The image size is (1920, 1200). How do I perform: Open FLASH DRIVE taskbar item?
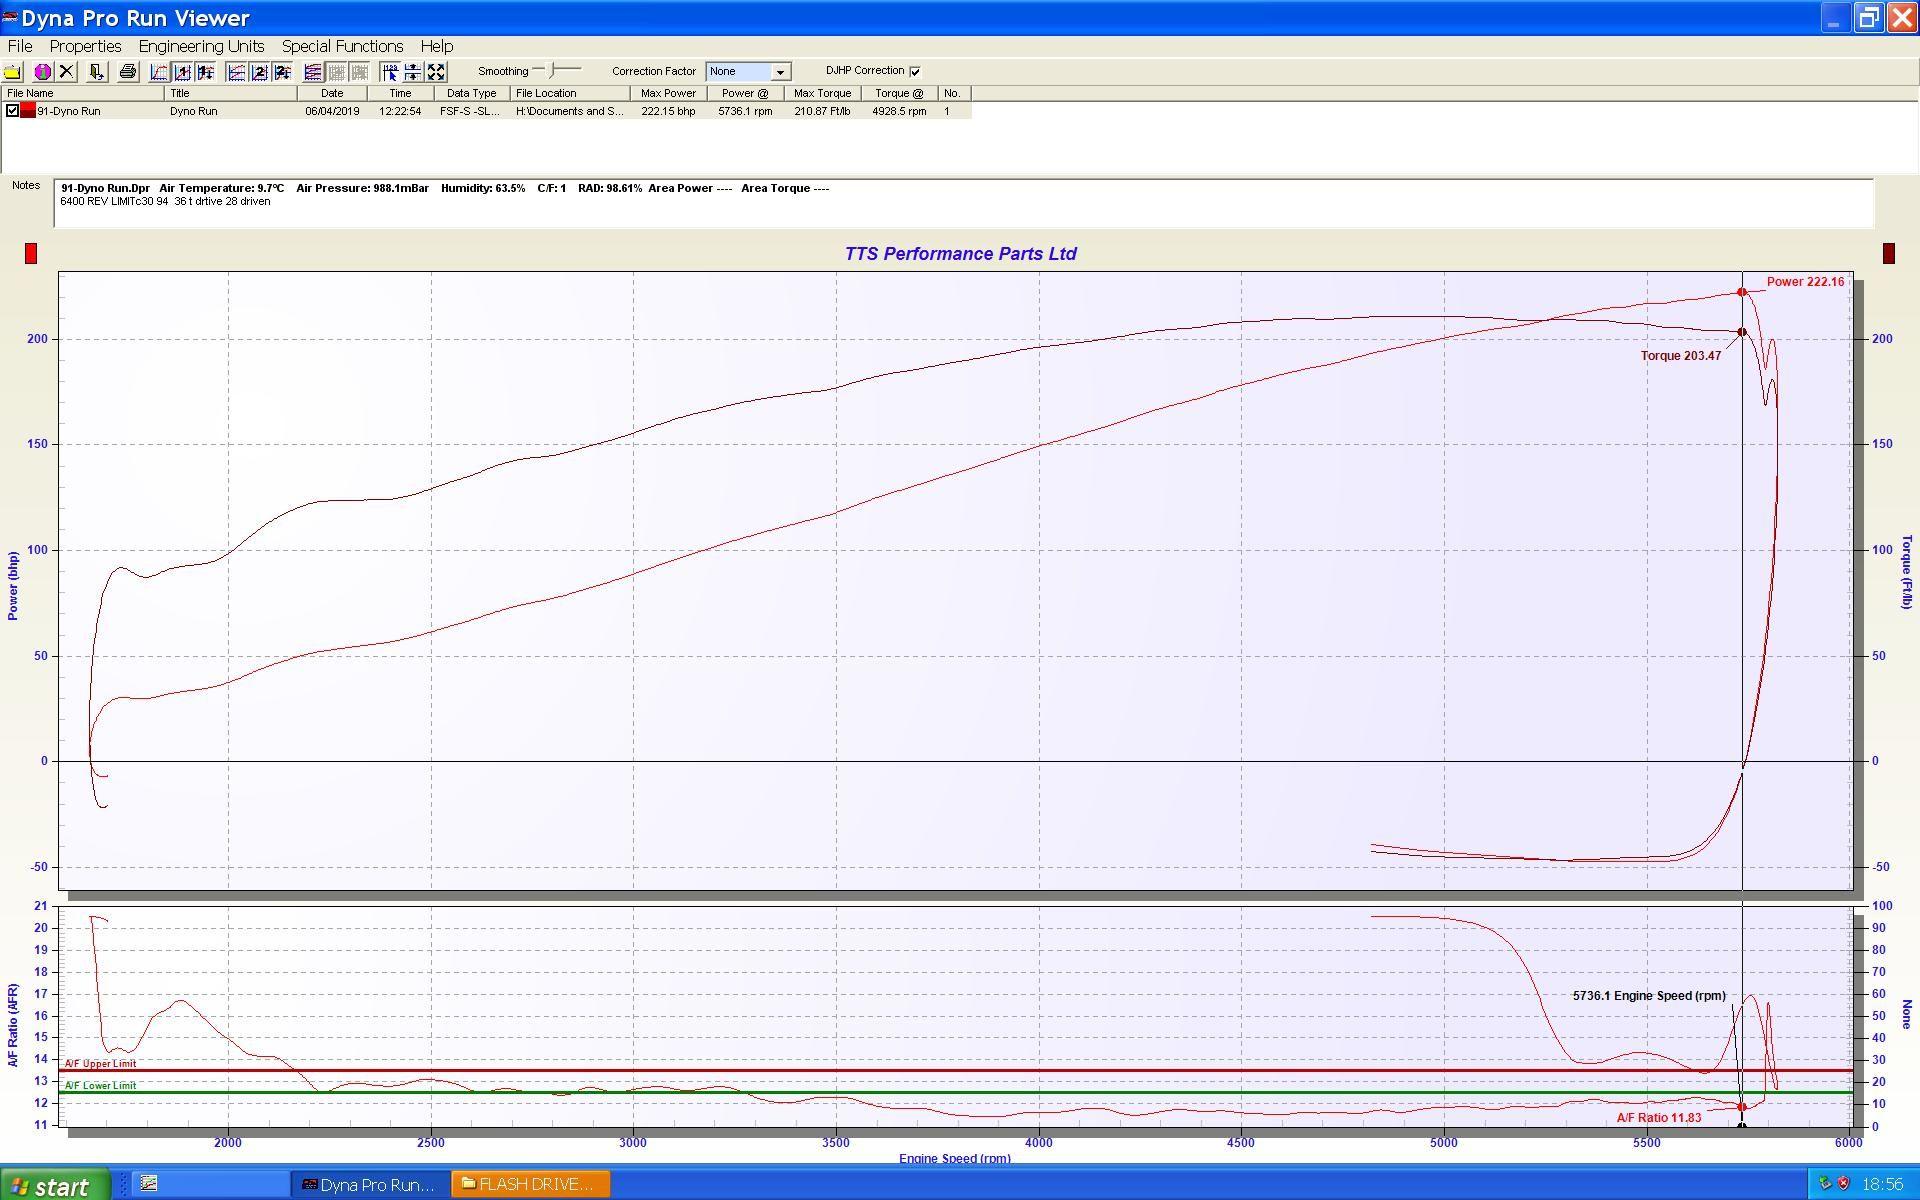pos(530,1185)
